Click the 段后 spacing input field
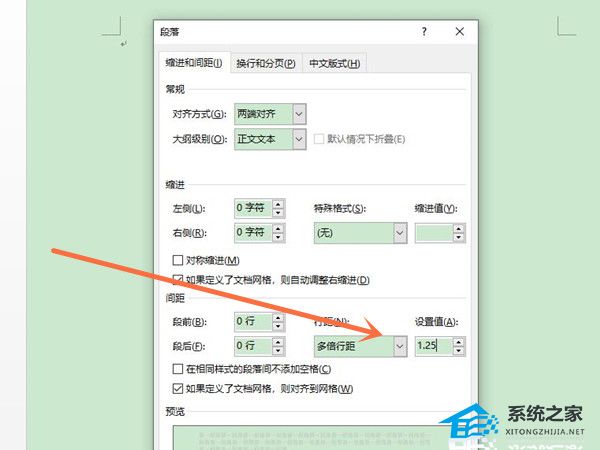This screenshot has width=600, height=450. [253, 346]
